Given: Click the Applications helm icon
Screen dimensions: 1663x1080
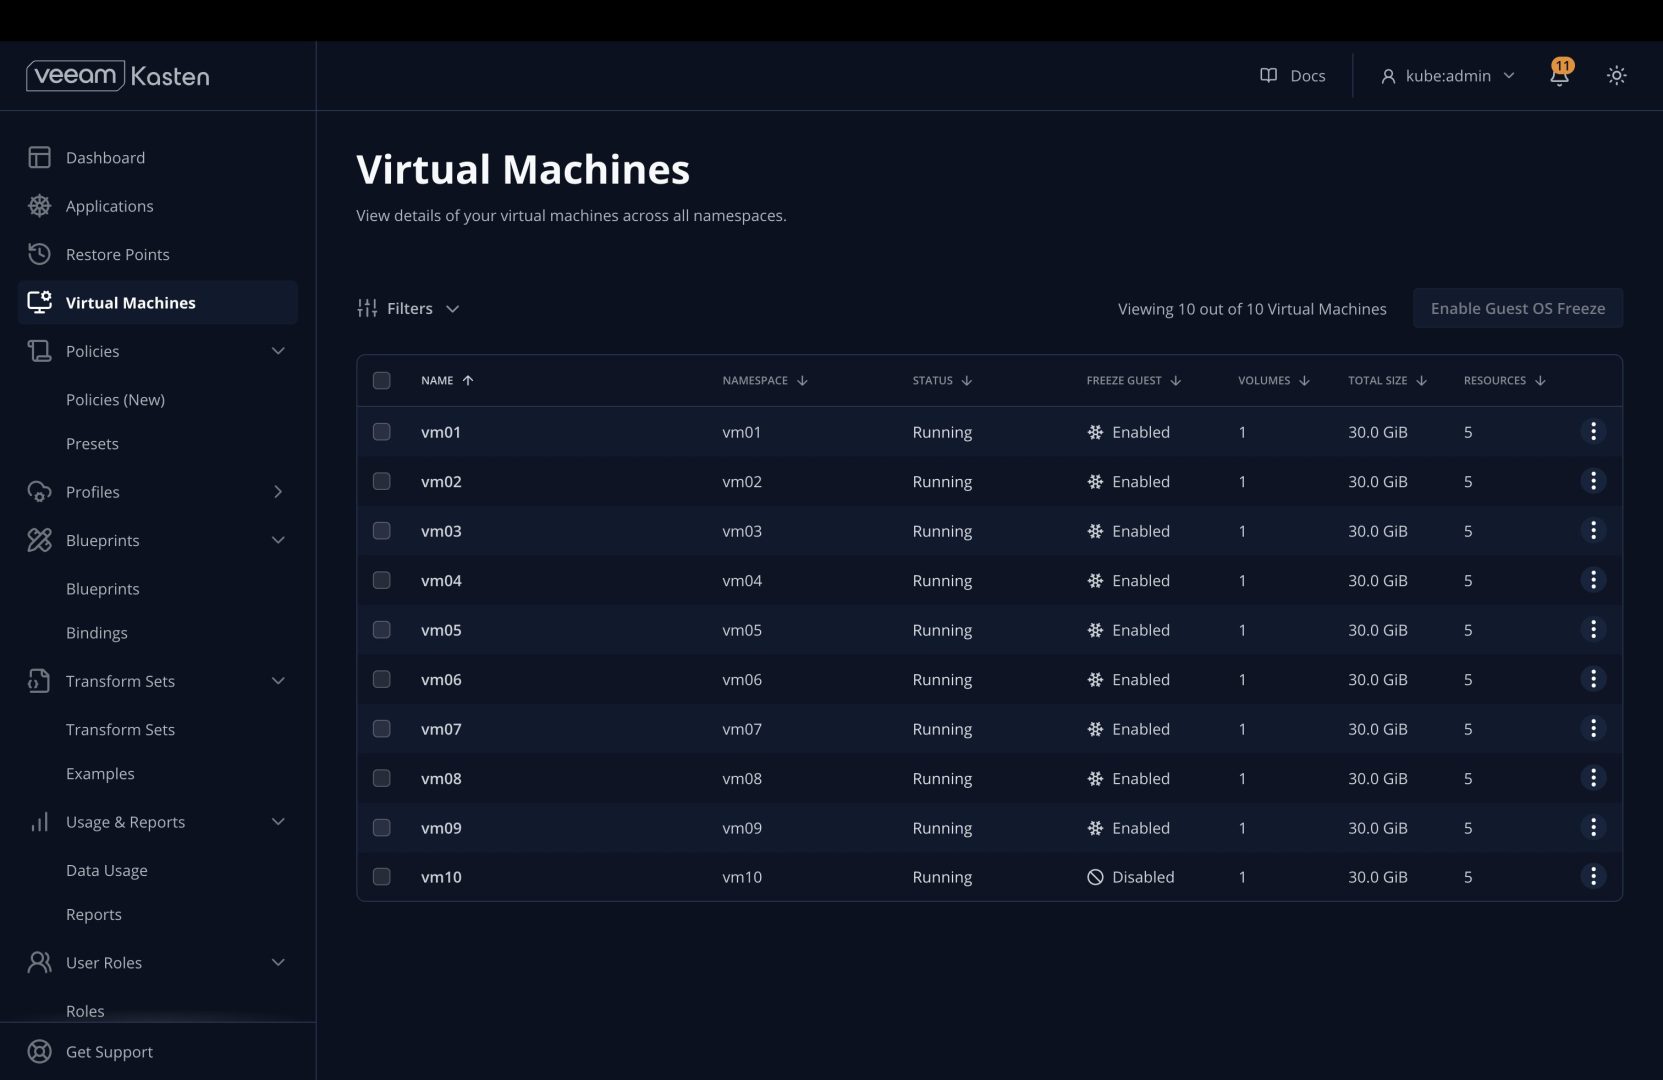Looking at the screenshot, I should click(39, 205).
